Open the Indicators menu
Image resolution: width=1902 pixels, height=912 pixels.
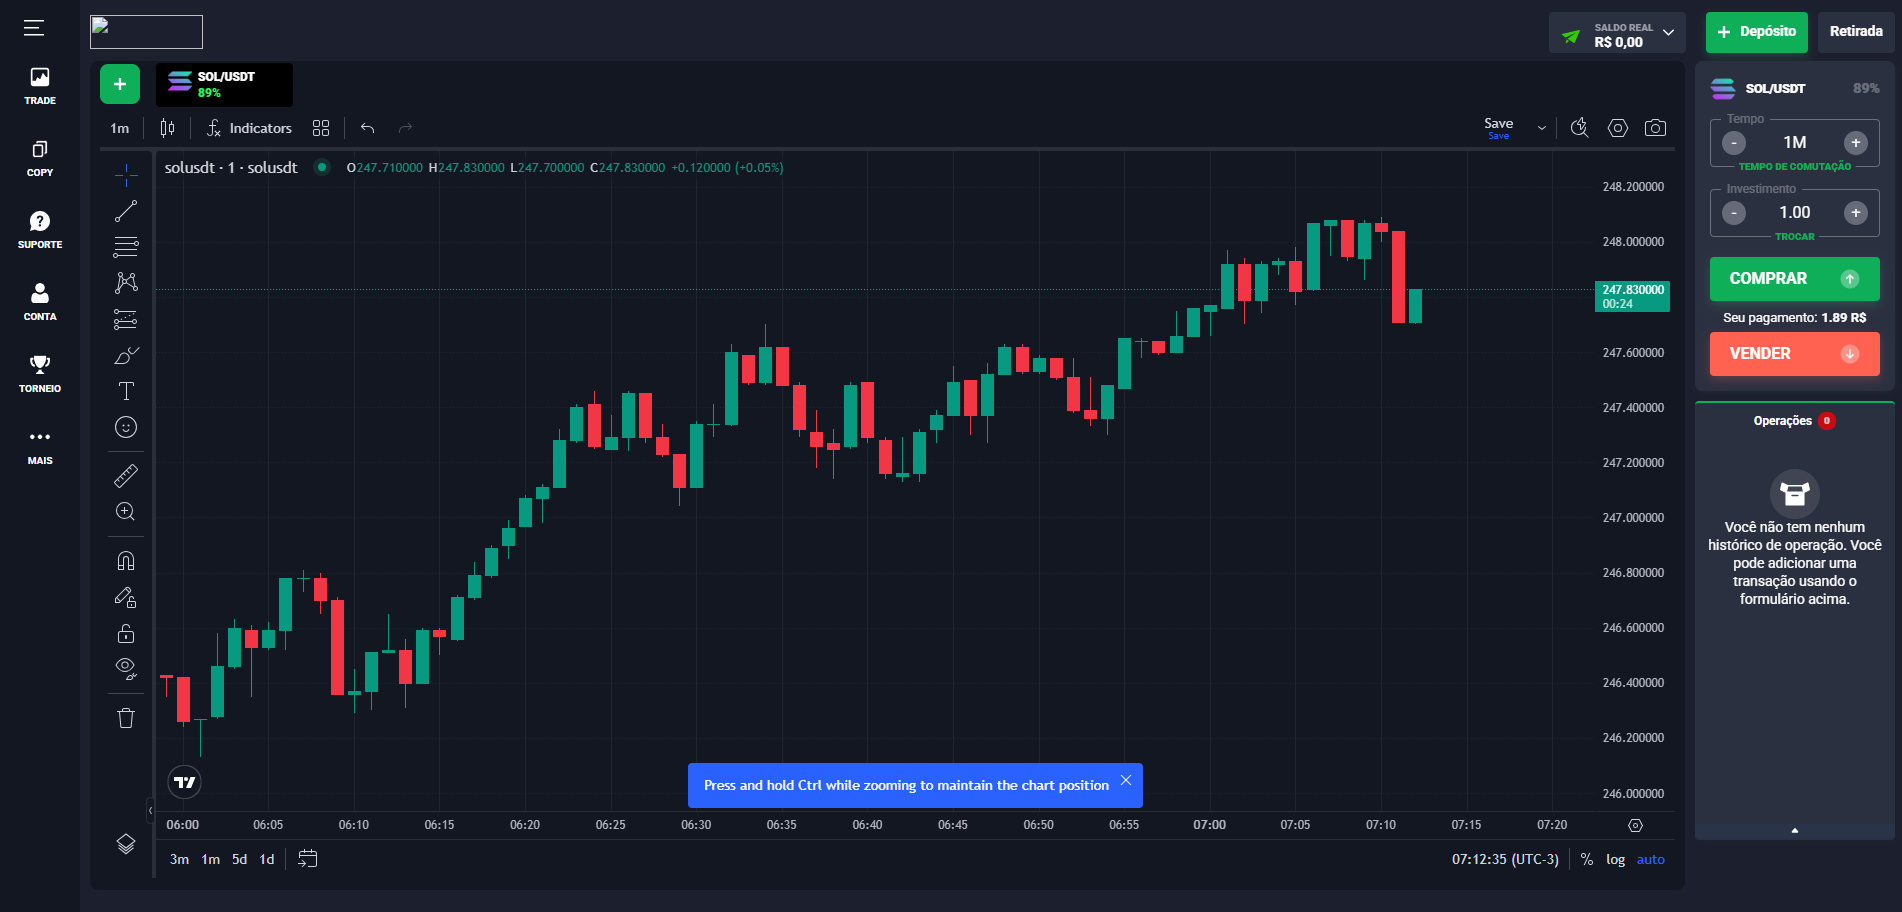tap(249, 128)
